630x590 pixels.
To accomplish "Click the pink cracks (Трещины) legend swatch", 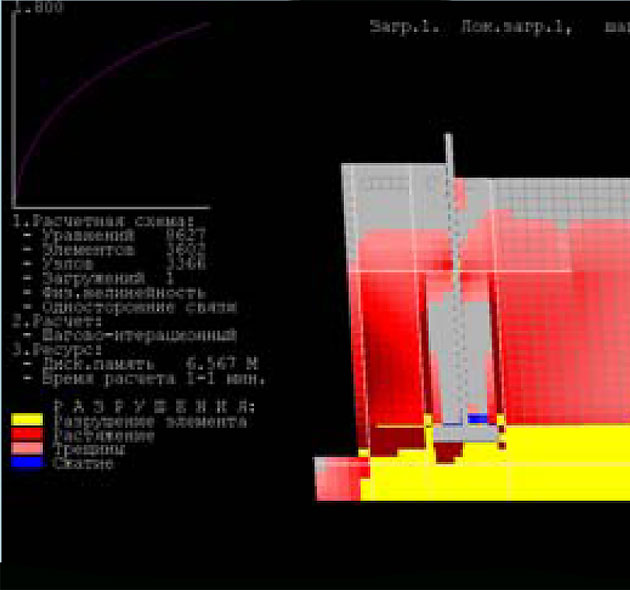I will pos(27,449).
